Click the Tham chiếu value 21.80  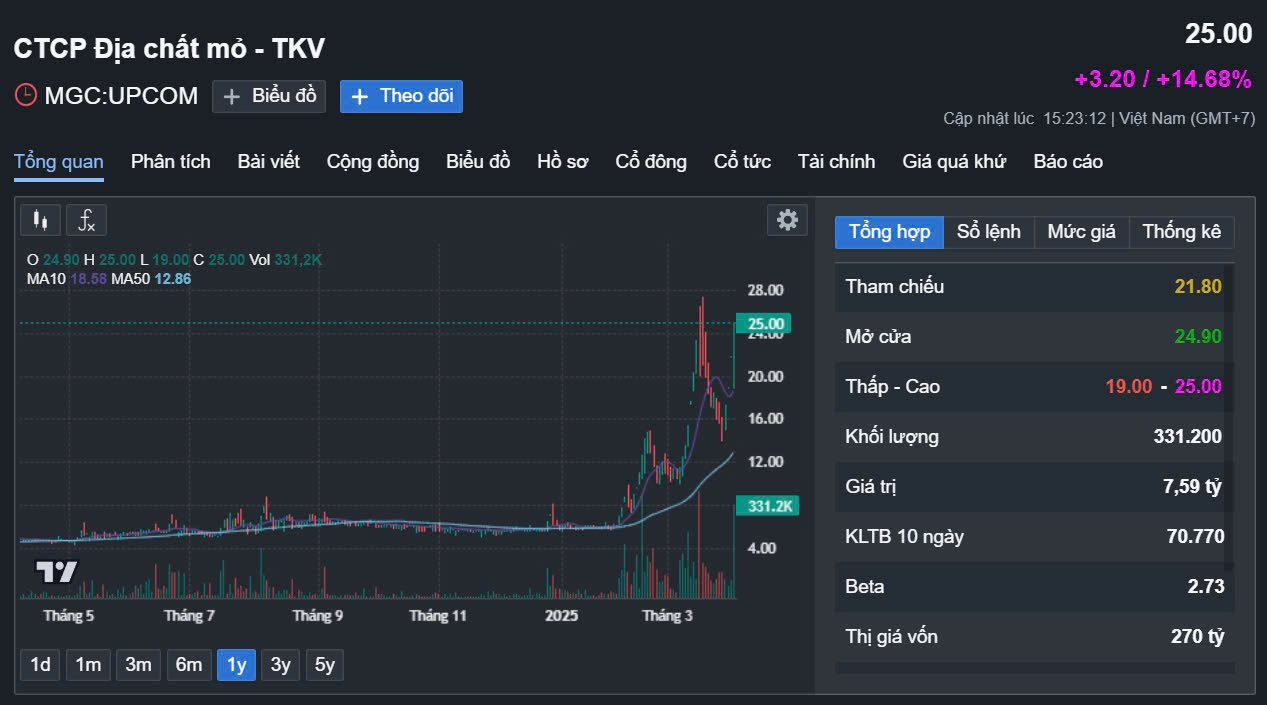[1198, 287]
